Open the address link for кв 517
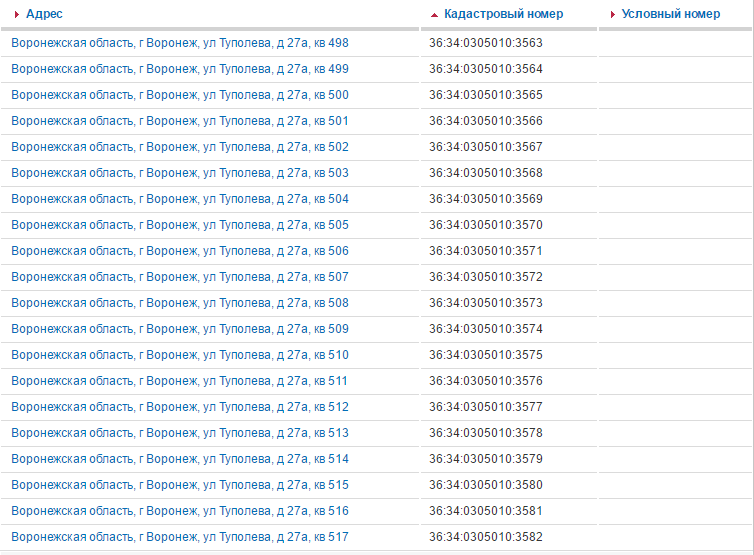The image size is (754, 555). coord(180,537)
